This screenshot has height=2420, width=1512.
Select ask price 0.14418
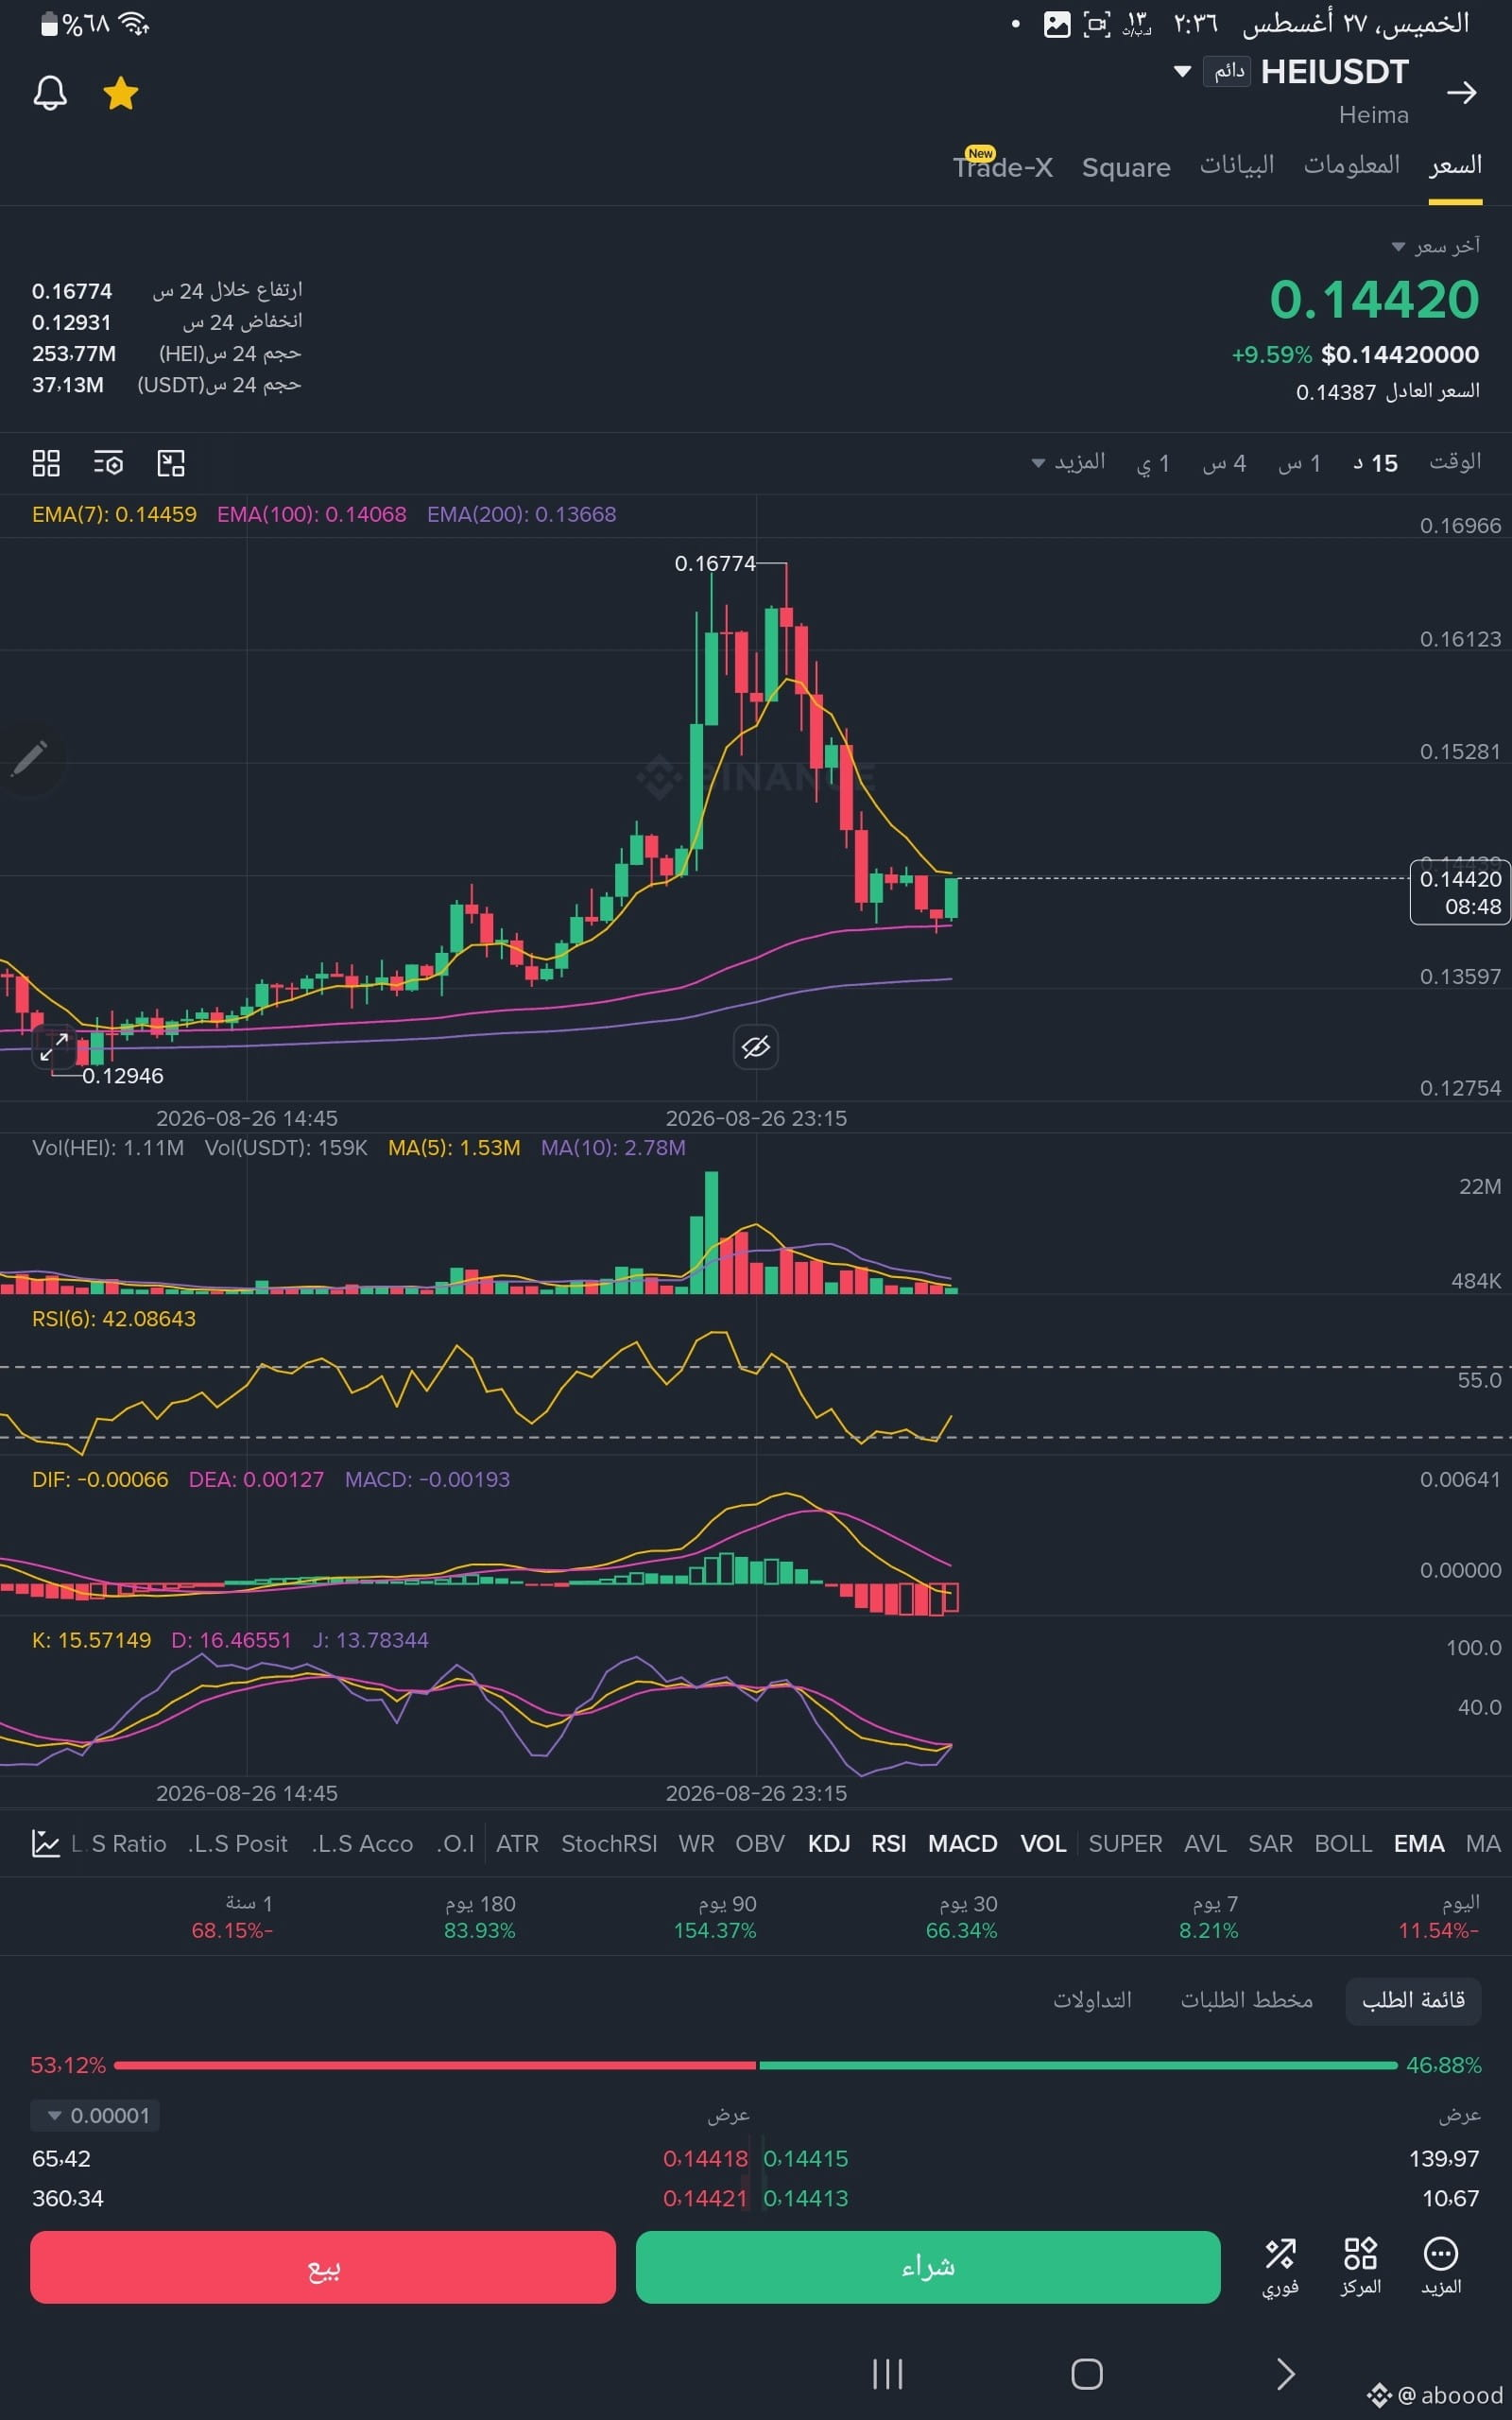coord(705,2158)
